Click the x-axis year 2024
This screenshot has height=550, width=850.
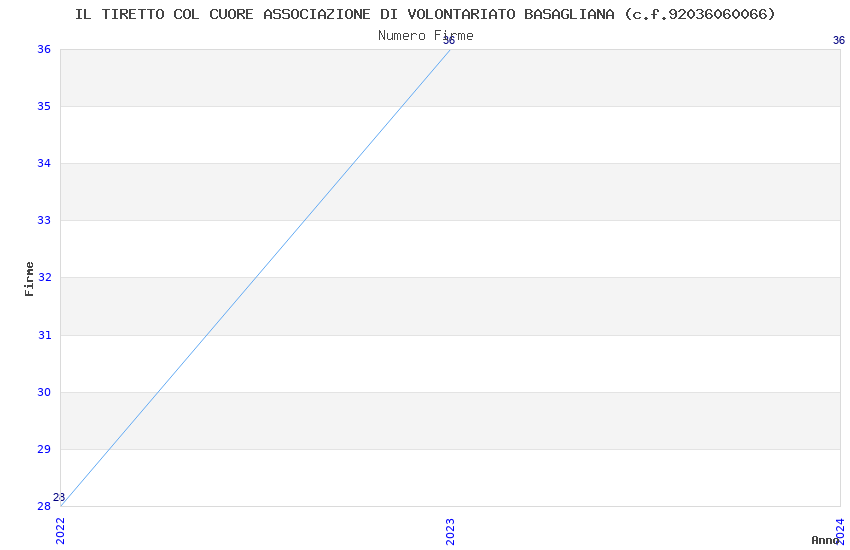point(840,531)
